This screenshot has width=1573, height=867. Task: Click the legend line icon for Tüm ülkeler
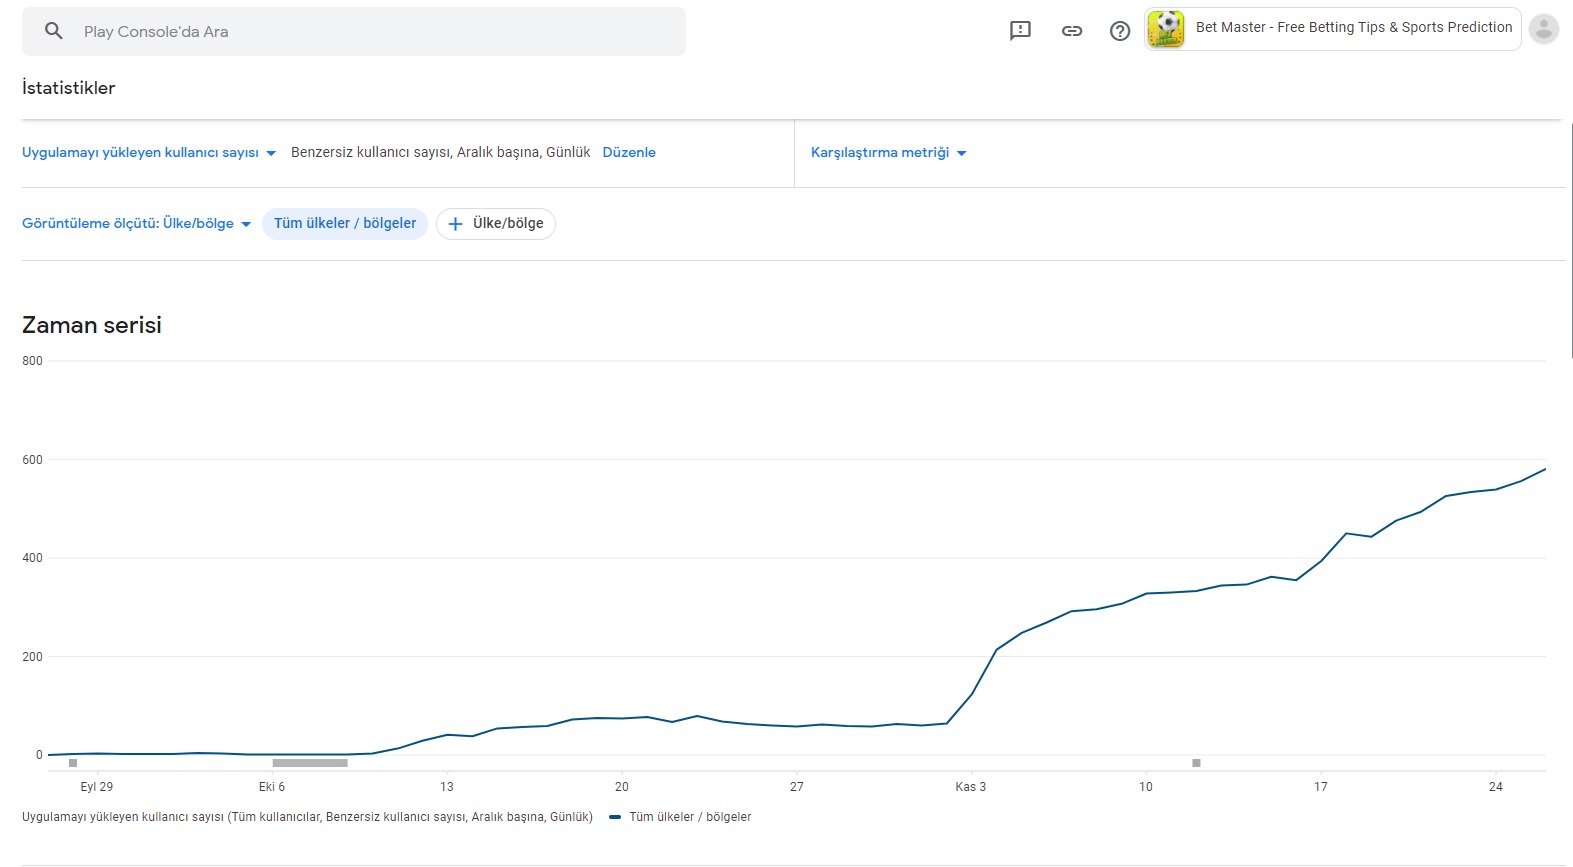615,817
